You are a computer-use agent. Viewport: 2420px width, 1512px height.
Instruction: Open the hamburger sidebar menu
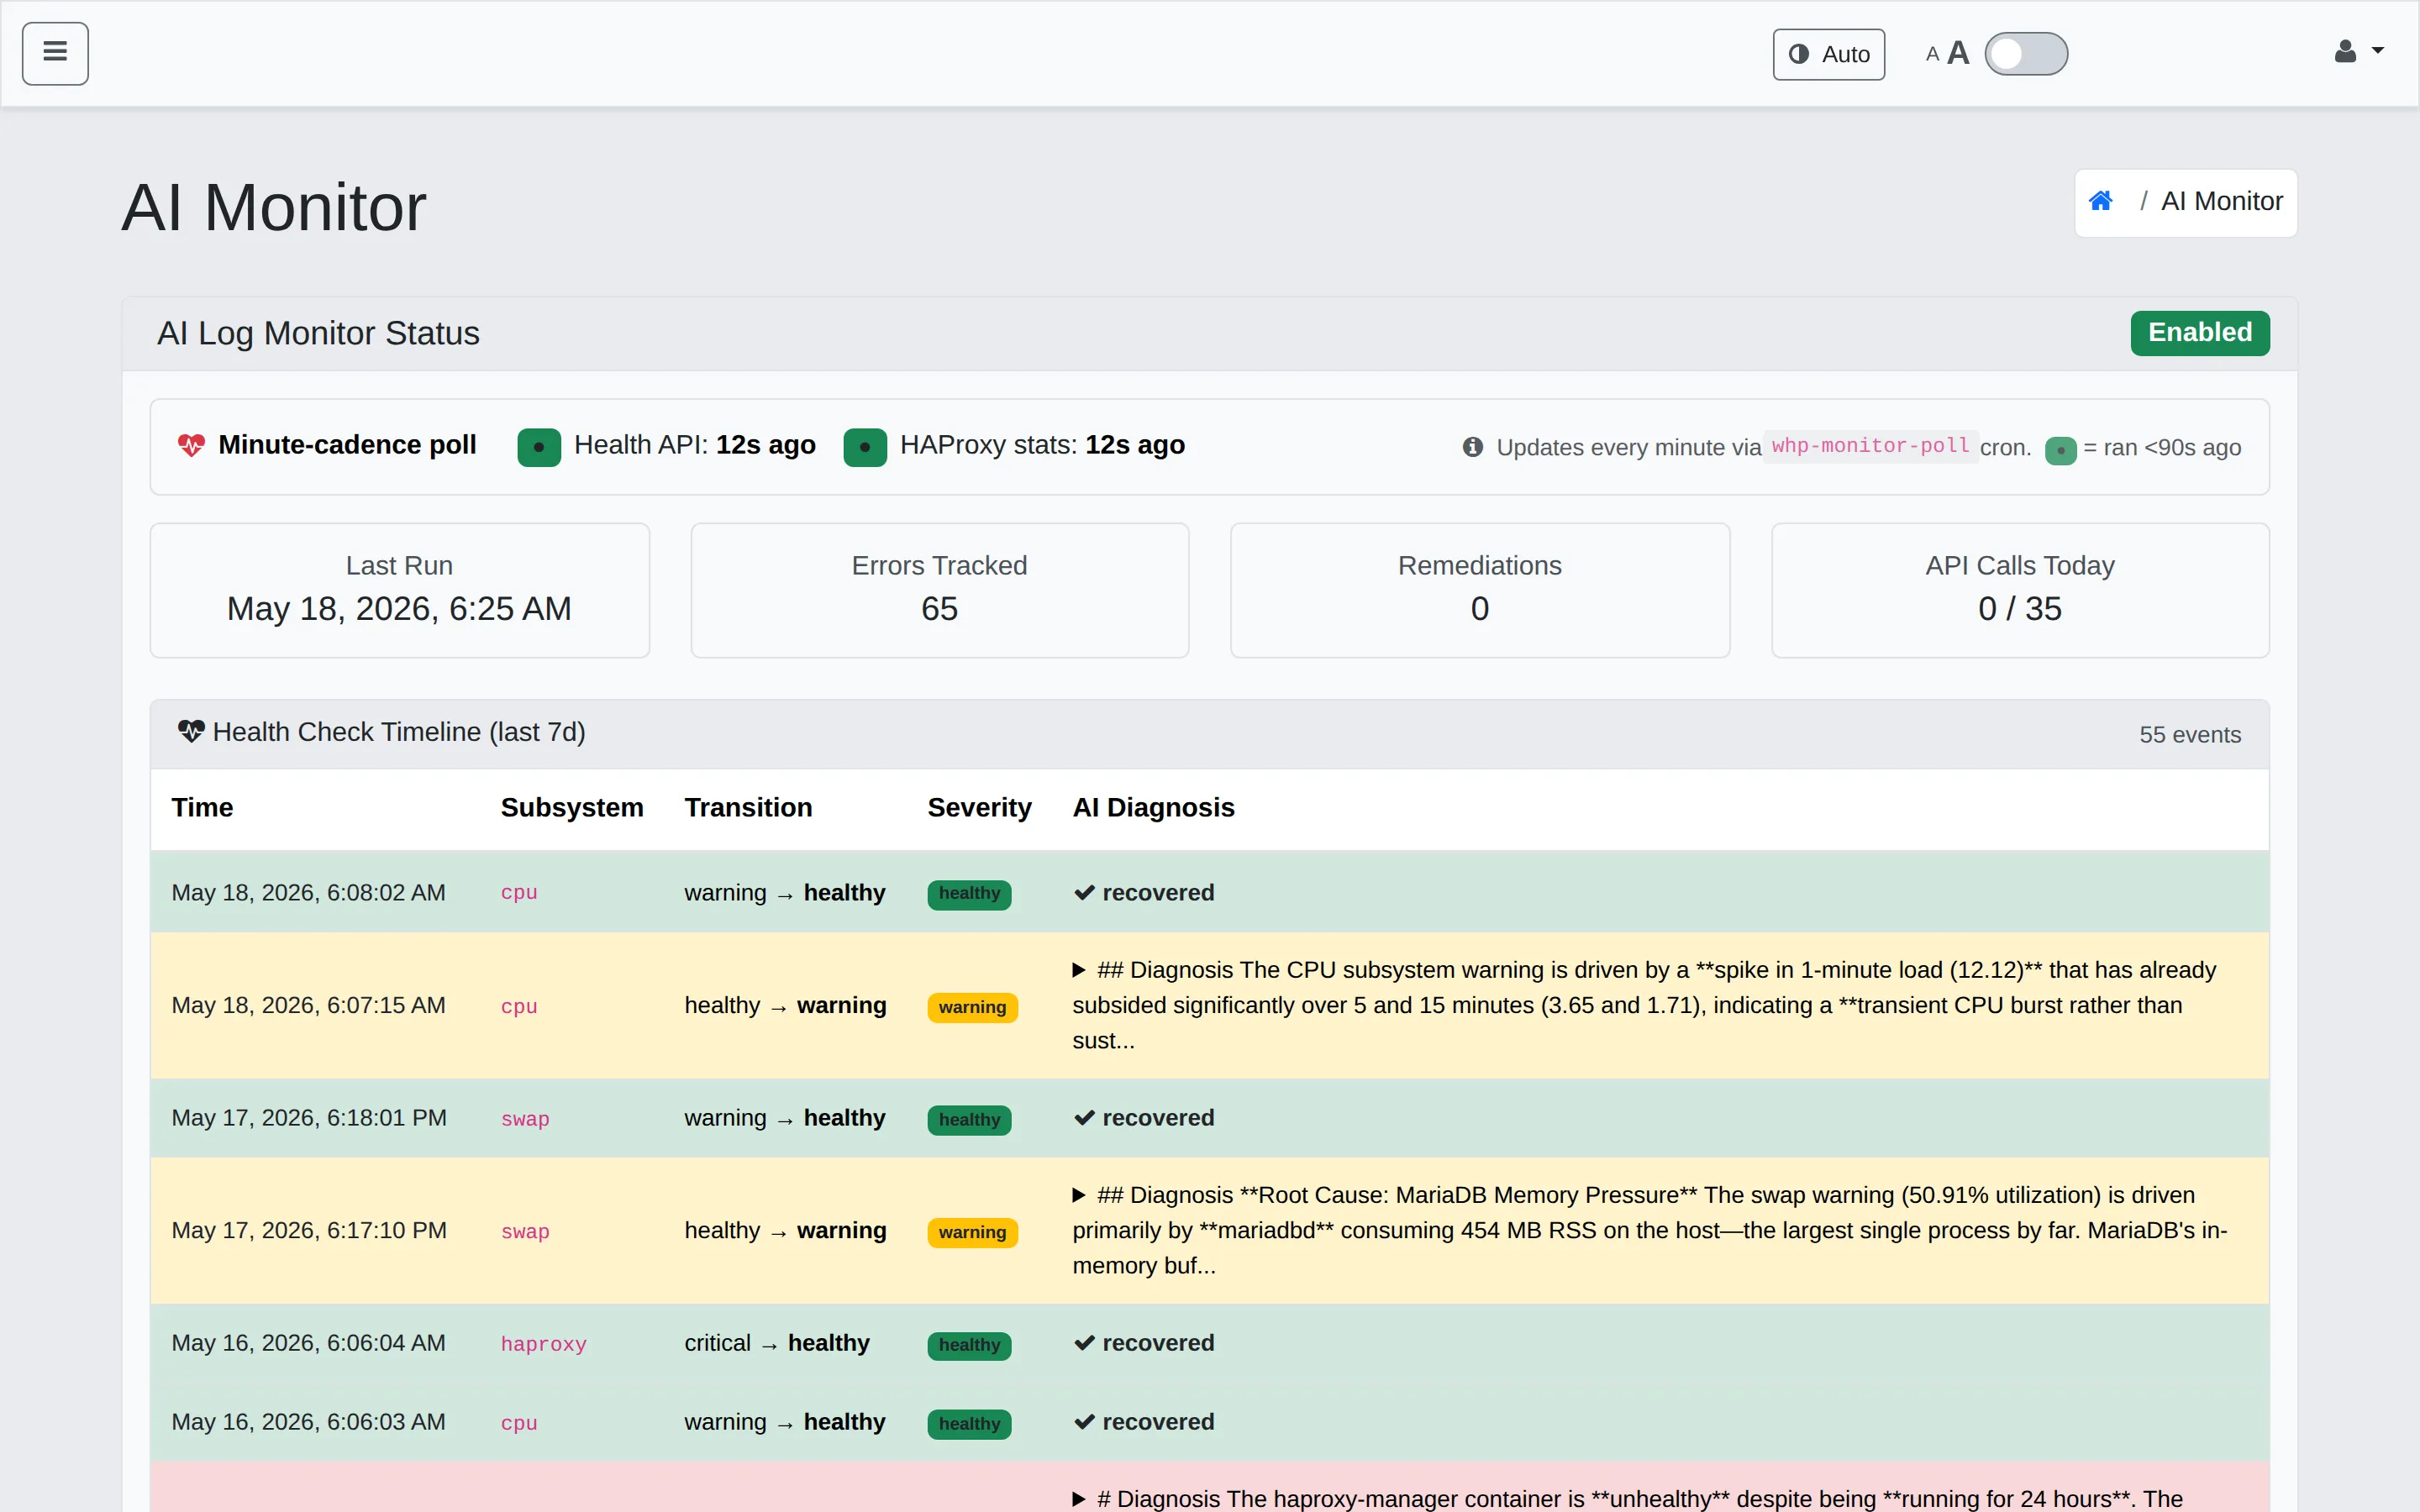point(55,53)
